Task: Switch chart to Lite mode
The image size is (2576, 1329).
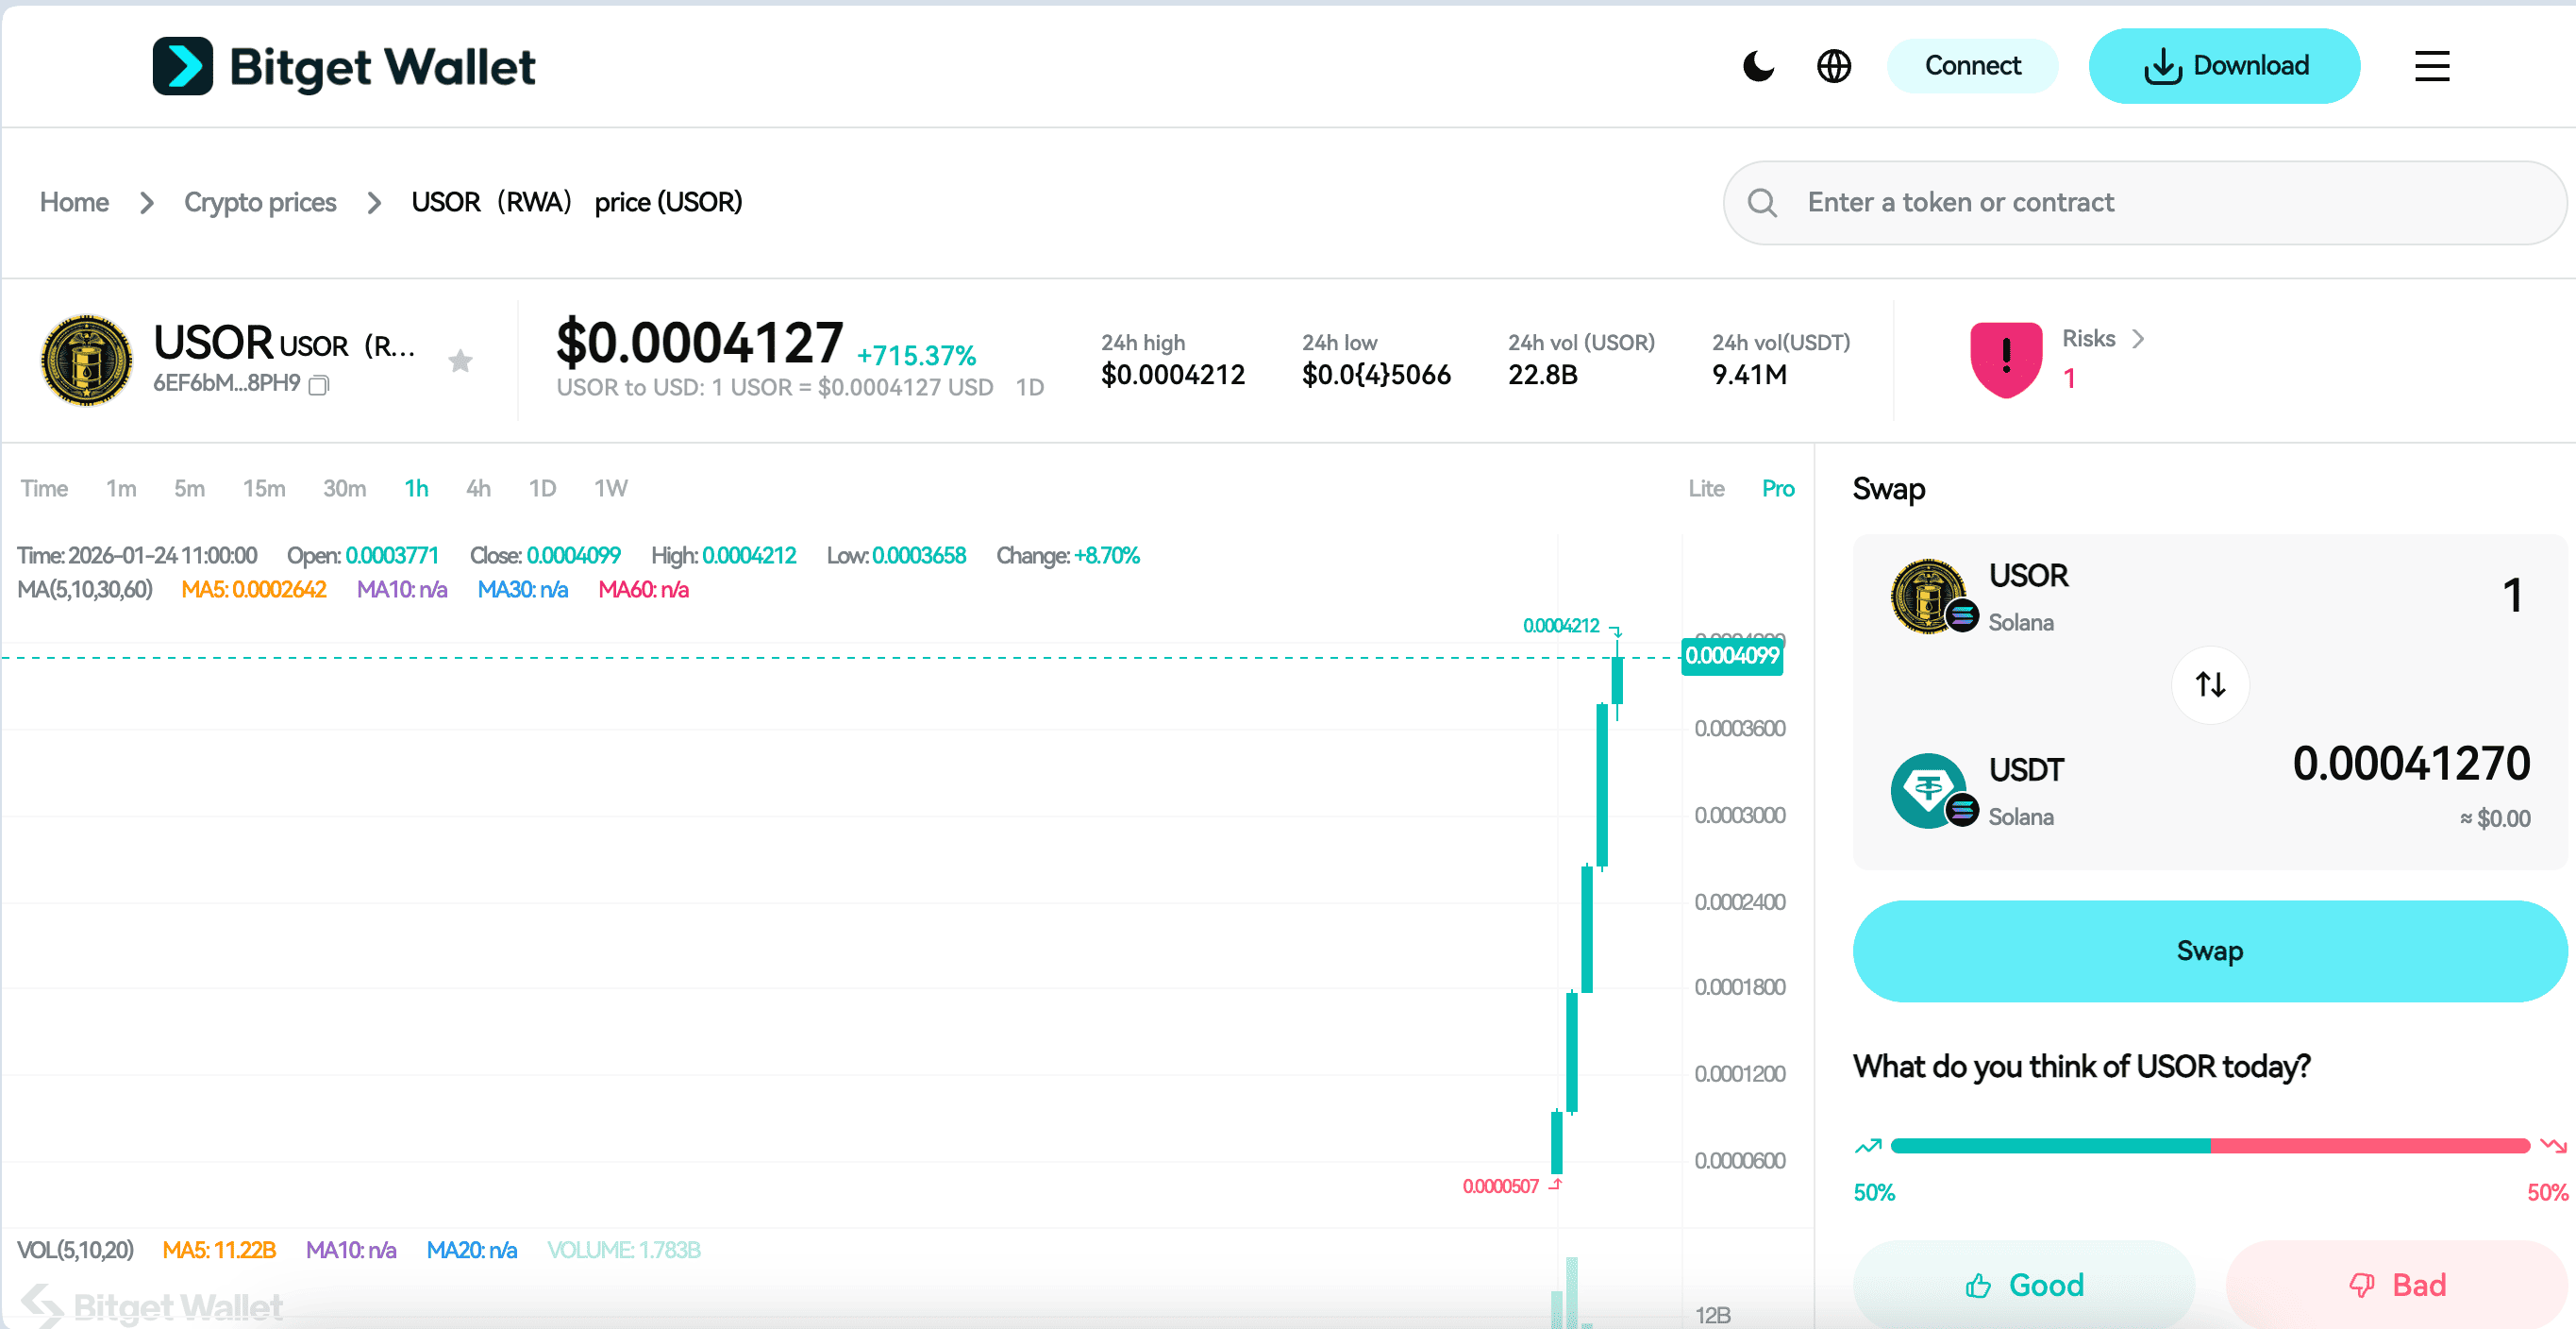Action: point(1706,488)
